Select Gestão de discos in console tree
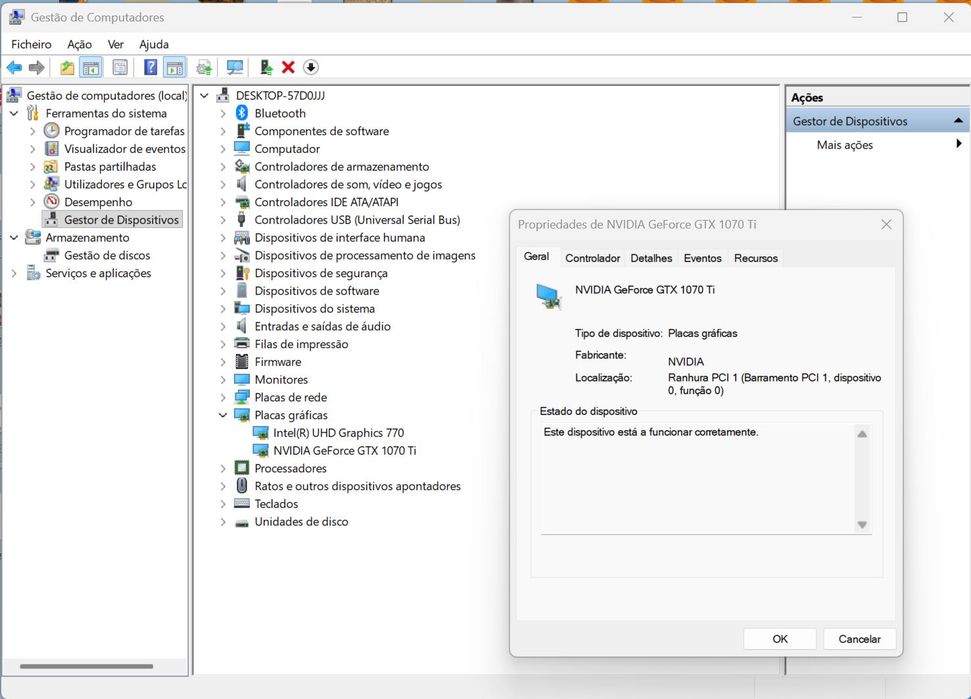The image size is (971, 699). [x=107, y=255]
